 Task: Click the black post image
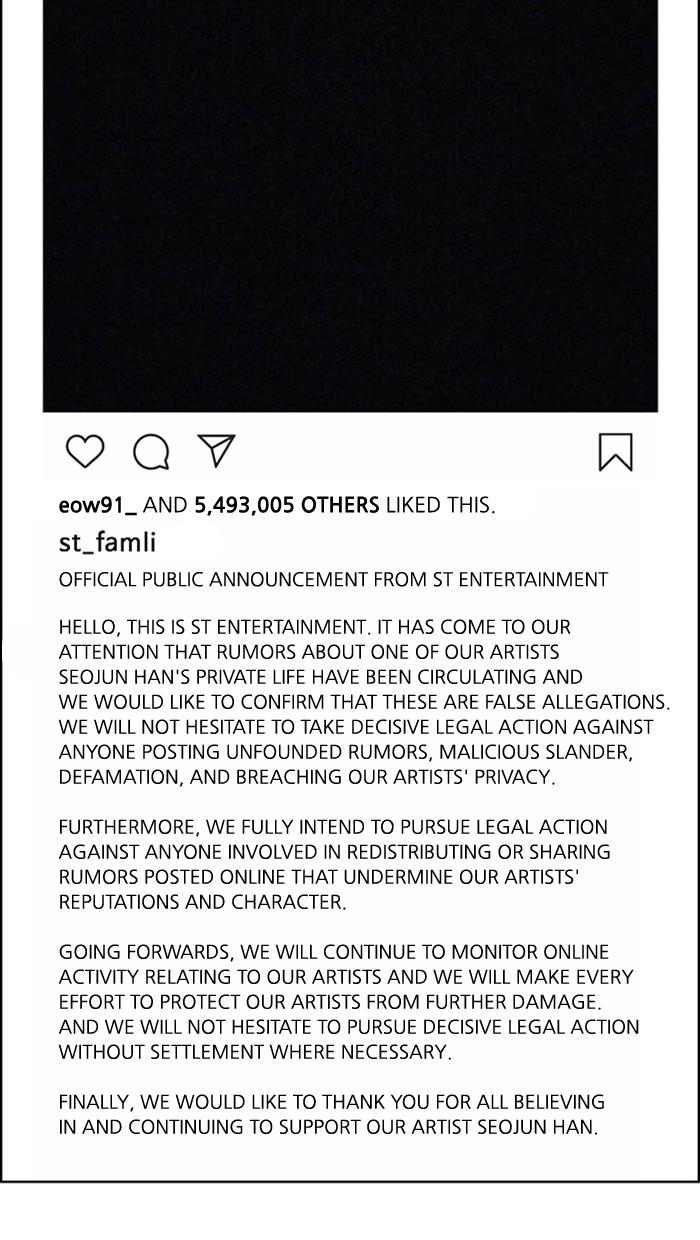[350, 205]
